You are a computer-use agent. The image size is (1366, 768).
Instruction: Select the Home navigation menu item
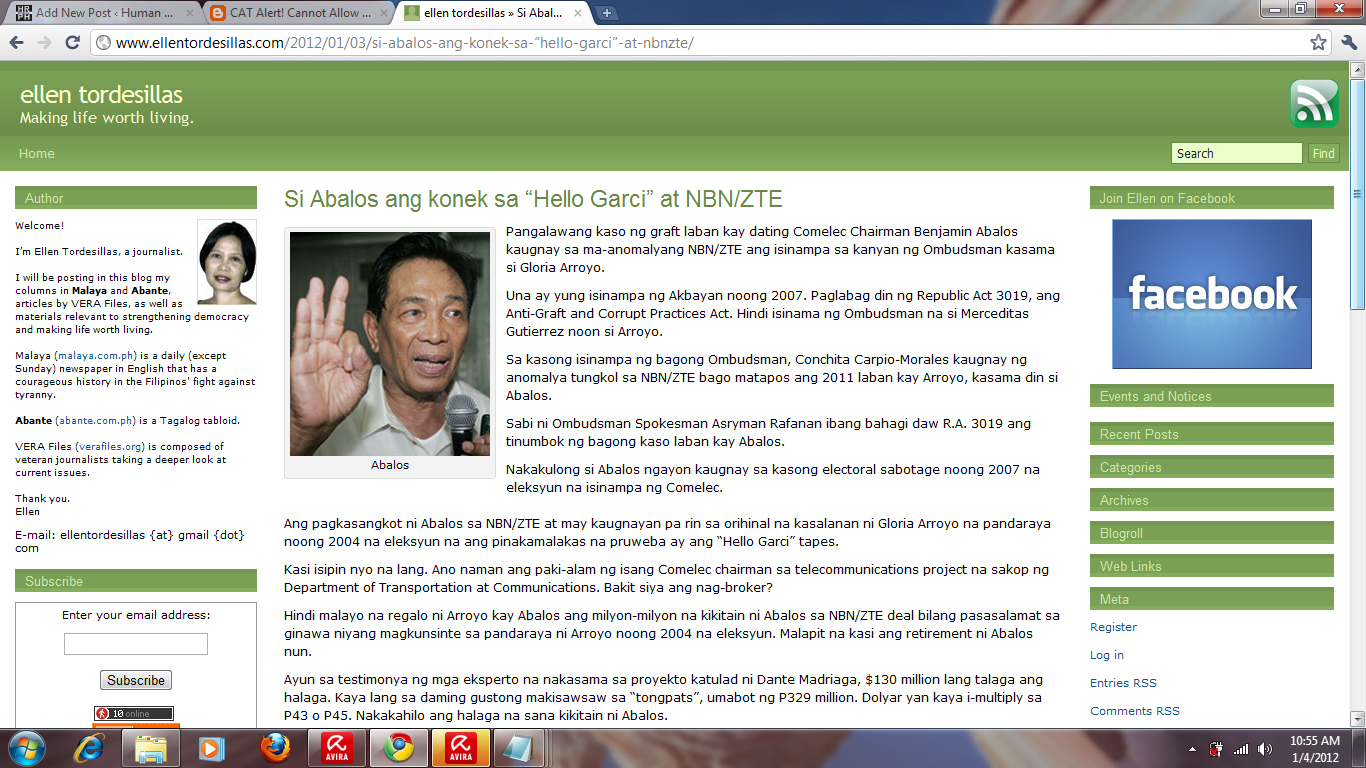(37, 153)
